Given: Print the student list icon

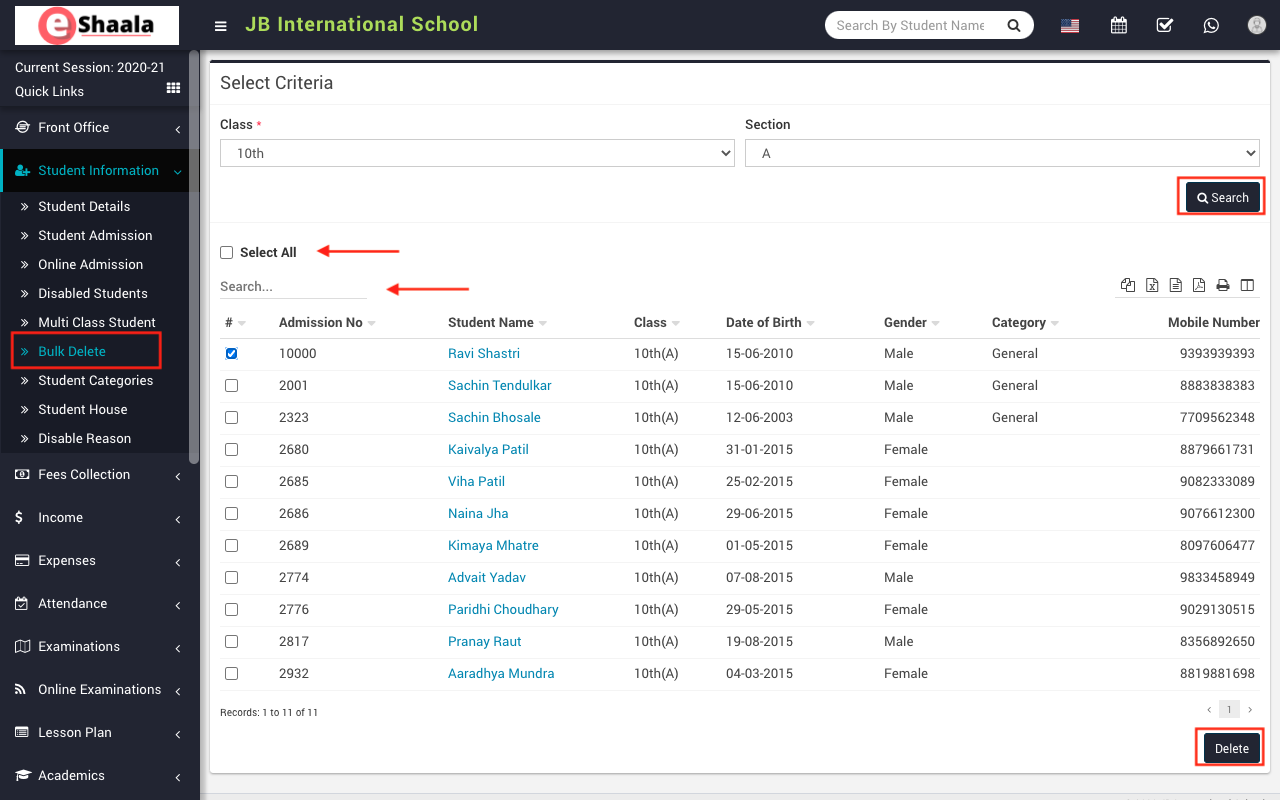Looking at the screenshot, I should click(1222, 285).
